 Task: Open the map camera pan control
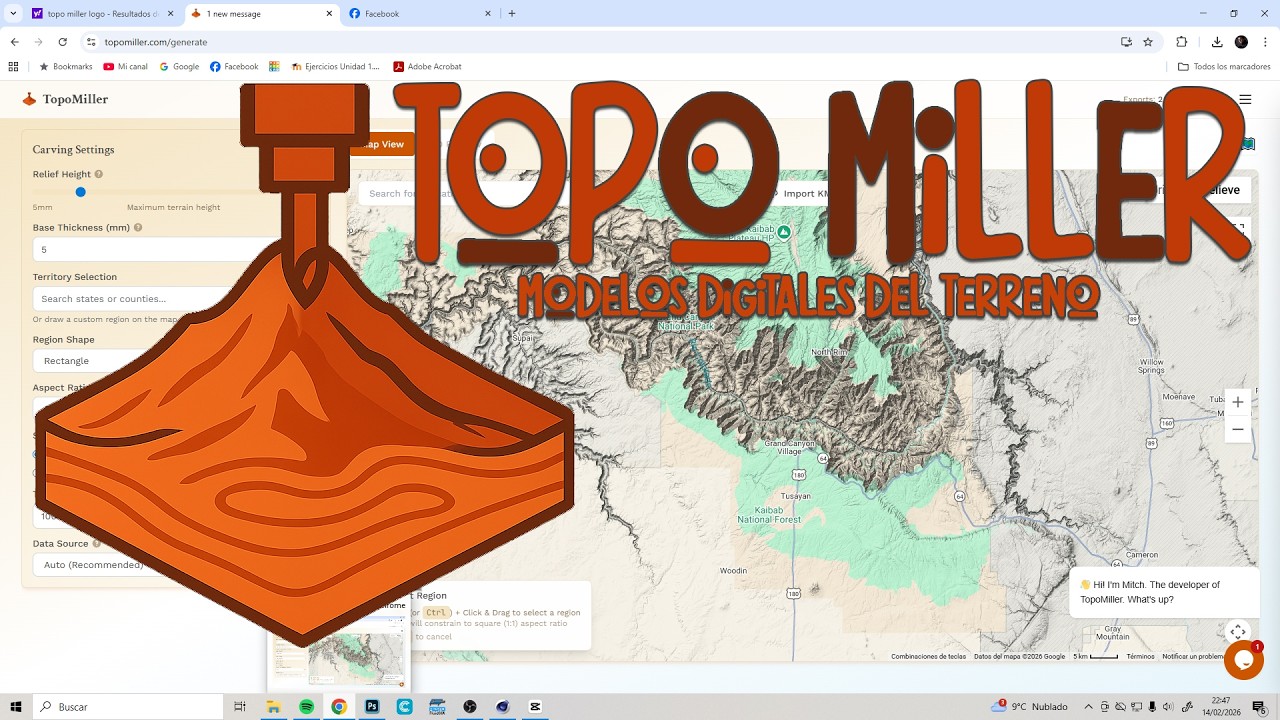click(x=1238, y=632)
